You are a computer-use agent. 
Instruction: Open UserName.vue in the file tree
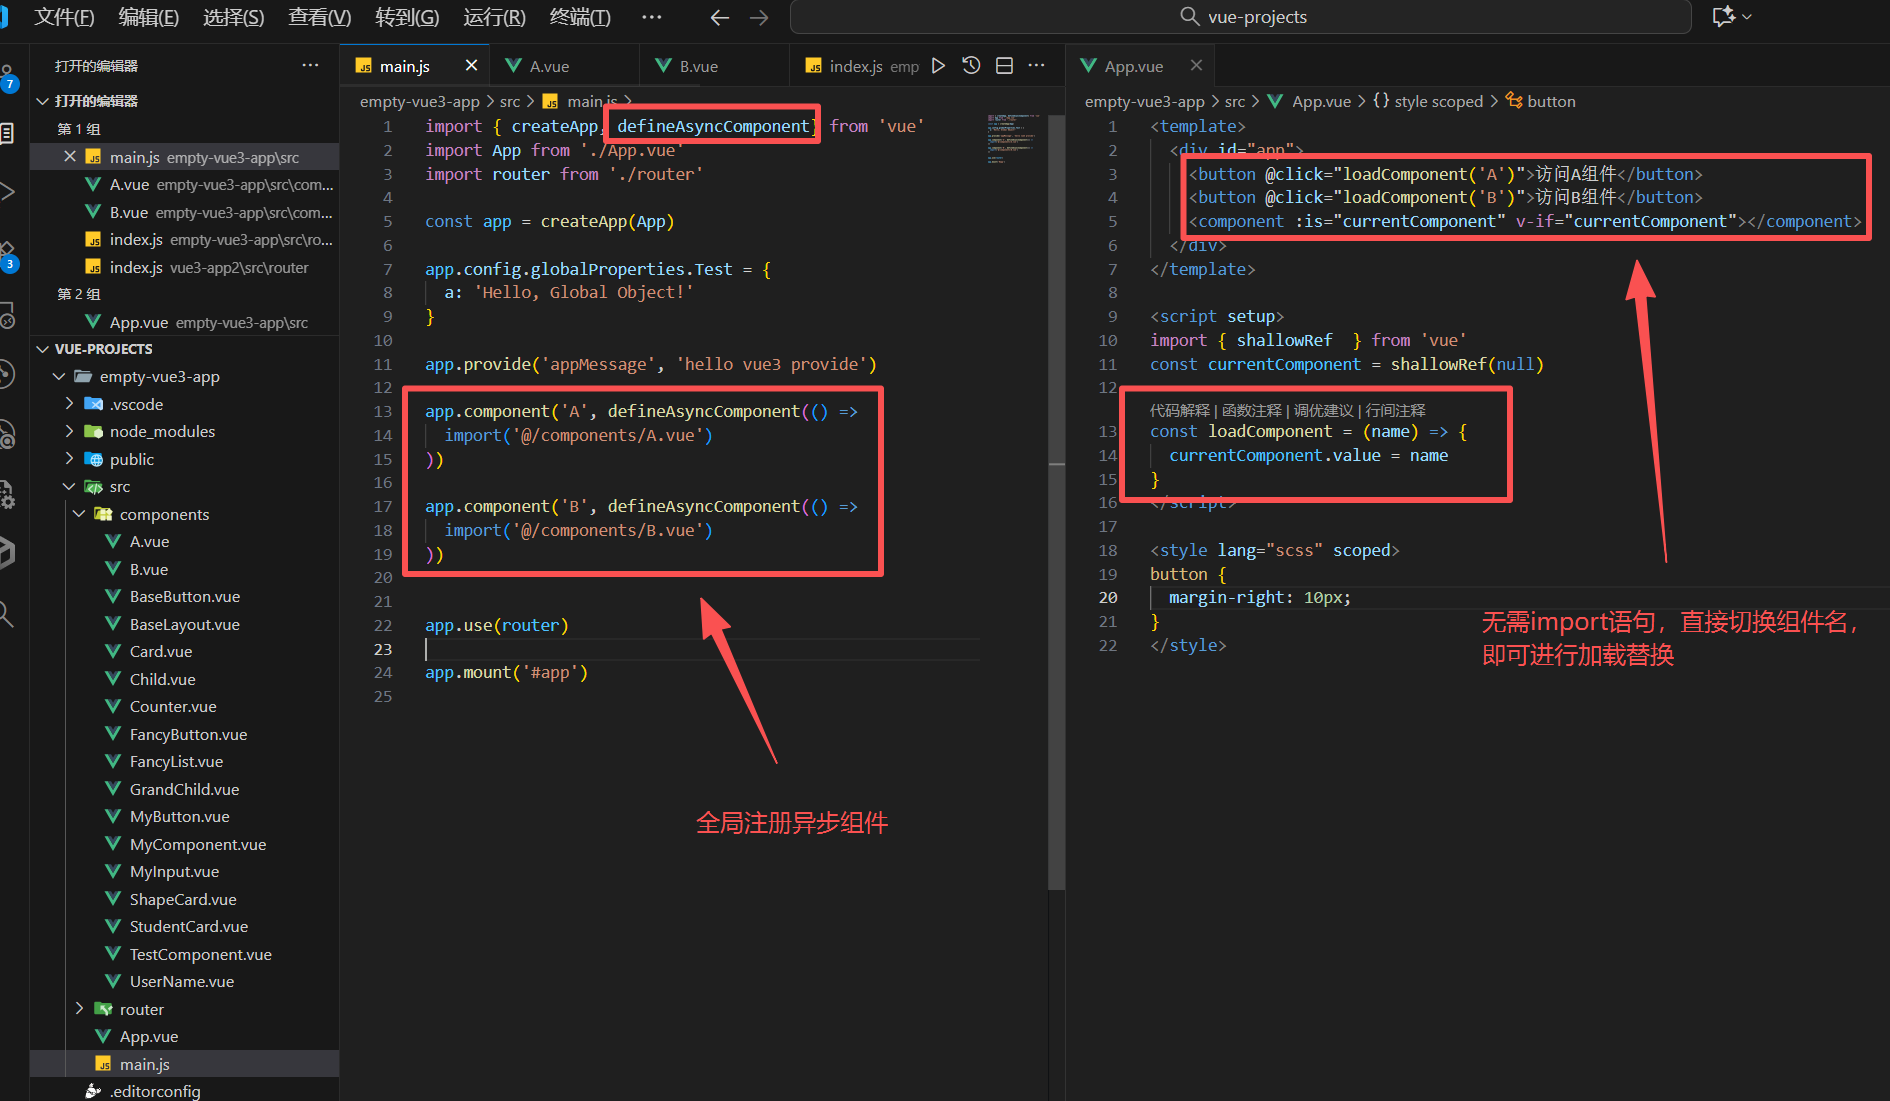185,981
